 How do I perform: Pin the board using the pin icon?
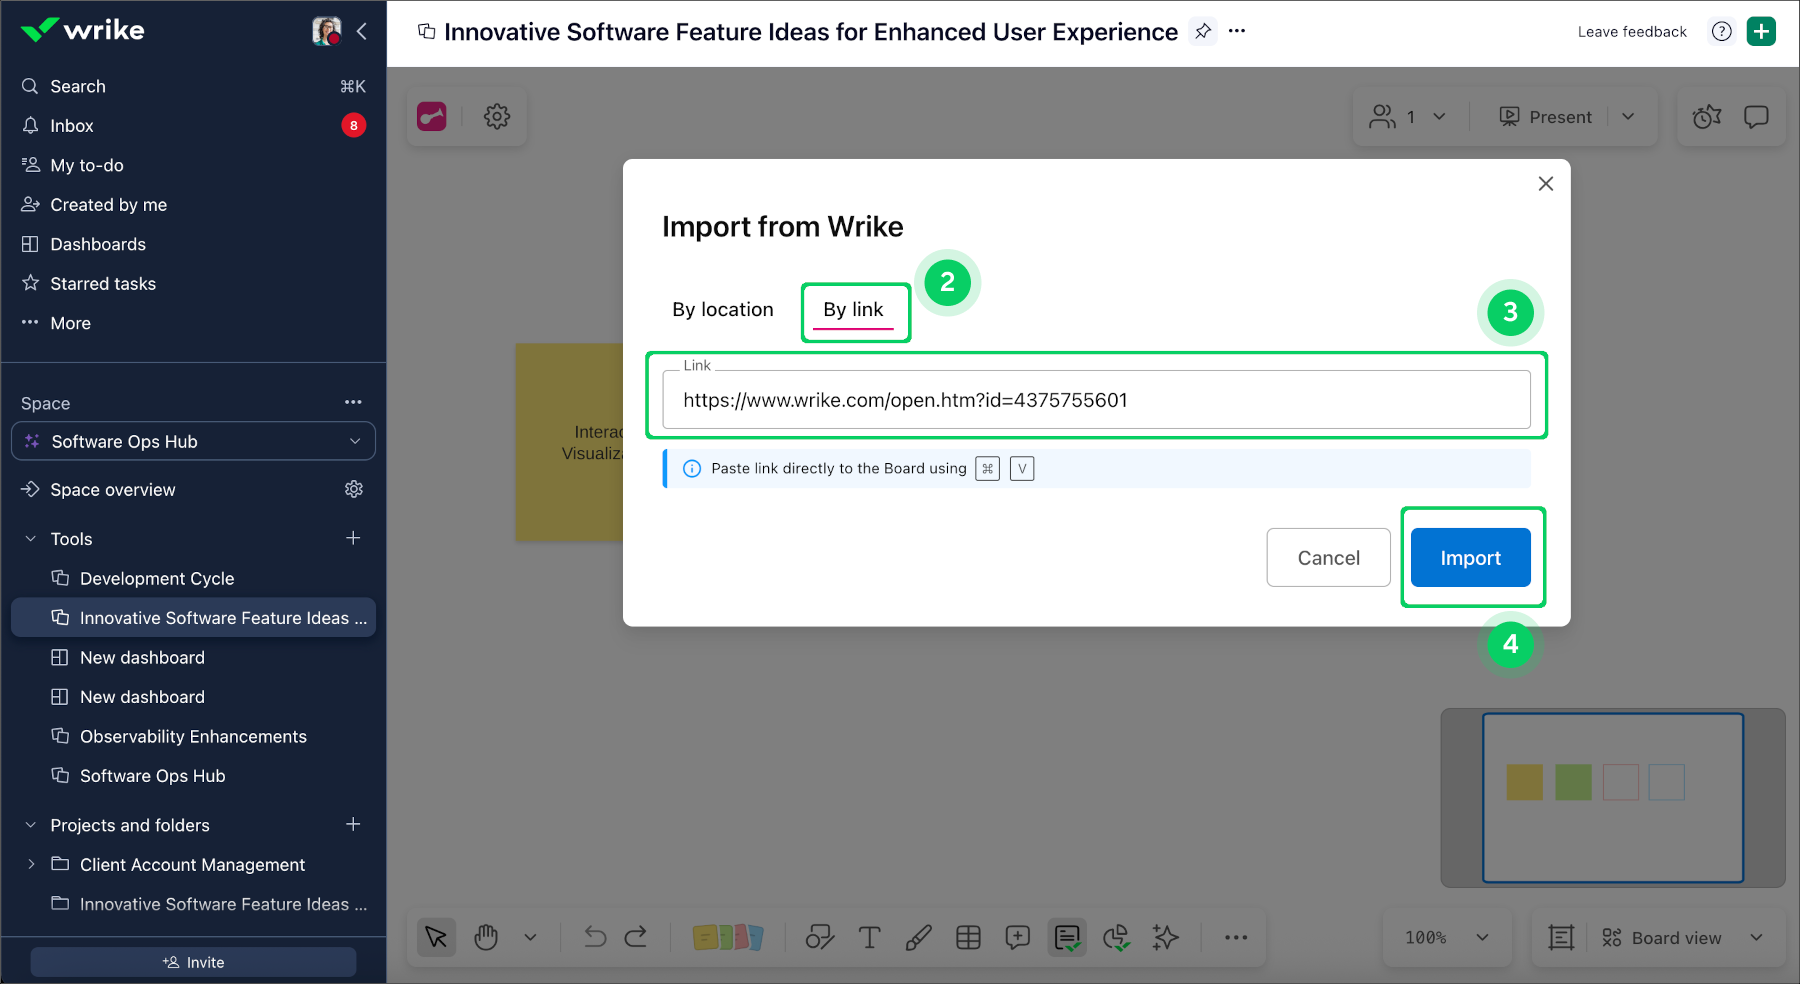click(x=1203, y=32)
